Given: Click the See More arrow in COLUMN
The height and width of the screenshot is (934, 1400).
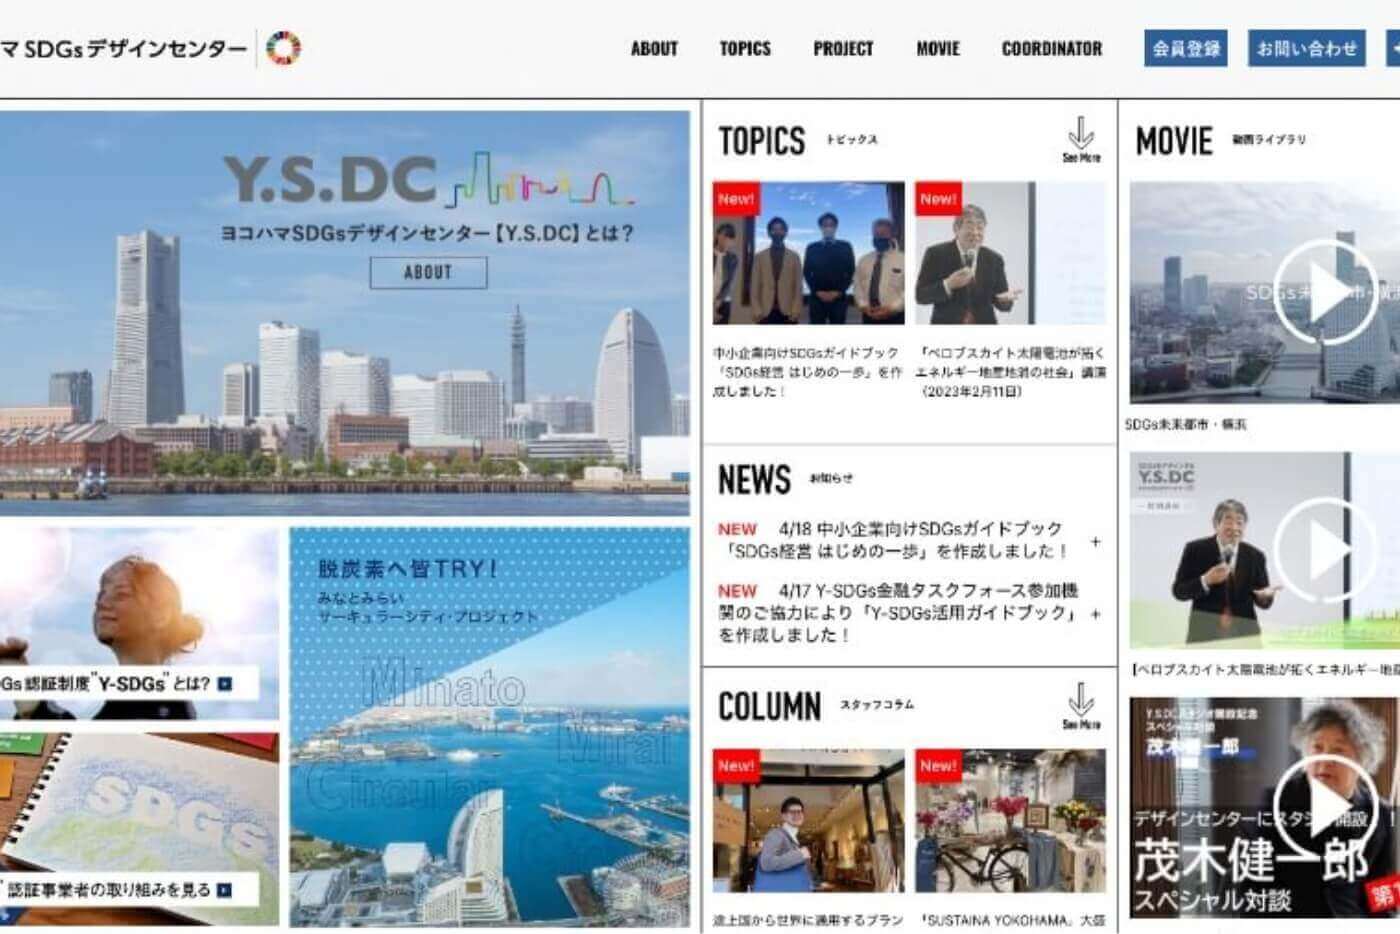Looking at the screenshot, I should point(1081,706).
